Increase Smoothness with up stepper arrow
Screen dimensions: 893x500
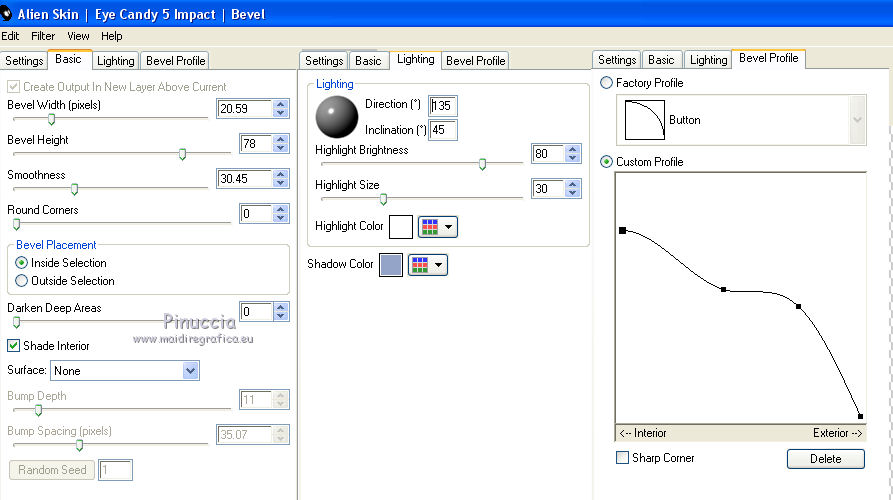(x=280, y=174)
